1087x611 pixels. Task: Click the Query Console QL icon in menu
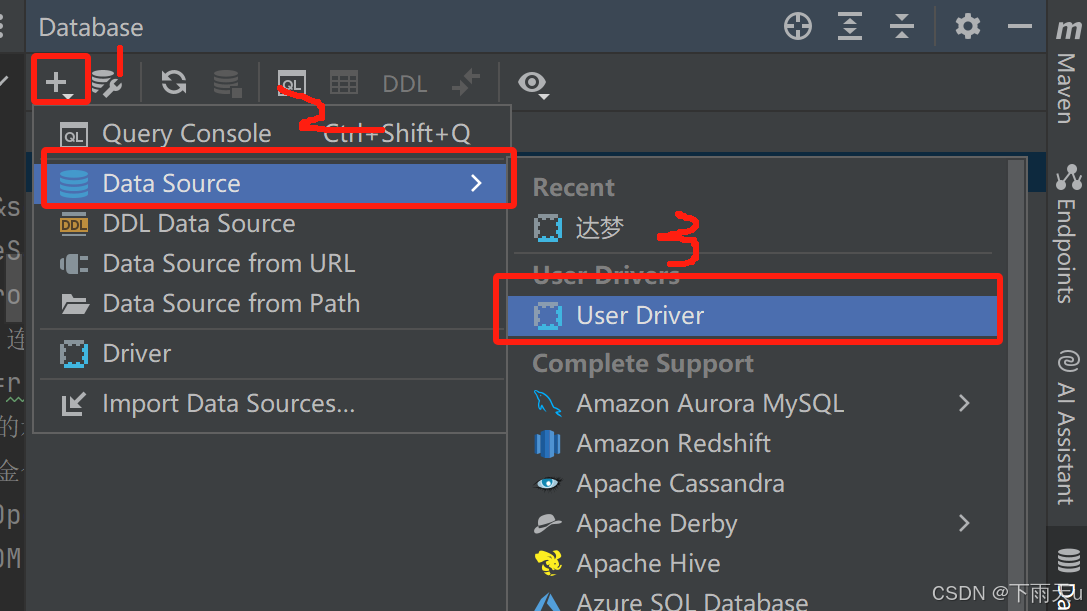pos(73,134)
